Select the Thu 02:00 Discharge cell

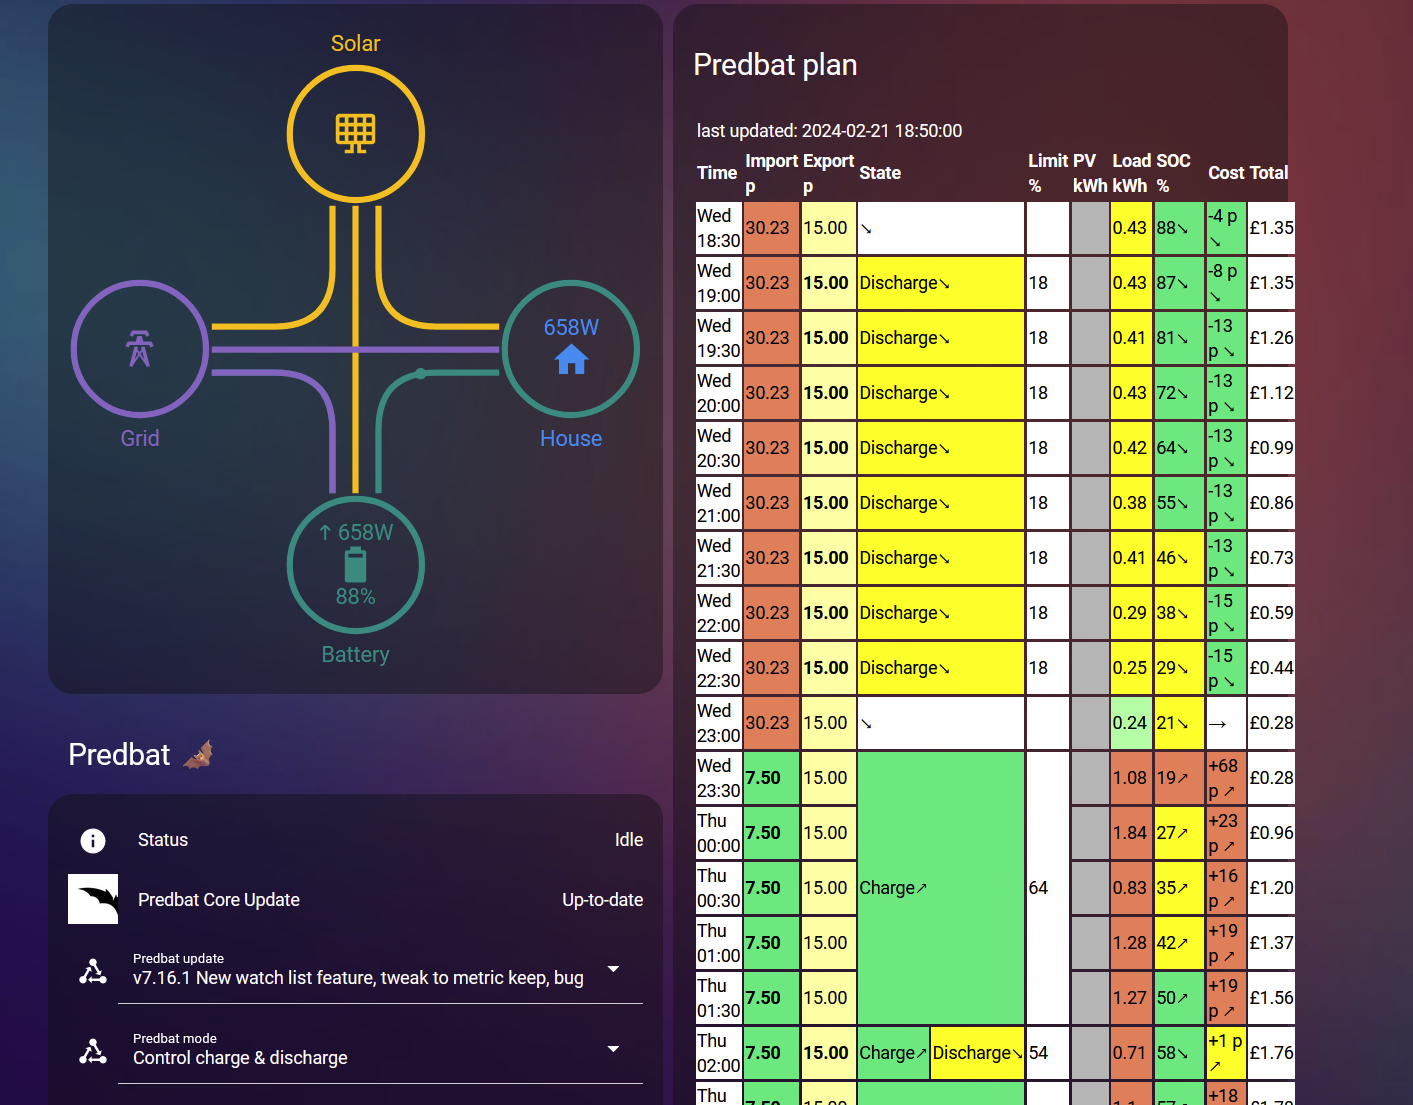pyautogui.click(x=977, y=1053)
